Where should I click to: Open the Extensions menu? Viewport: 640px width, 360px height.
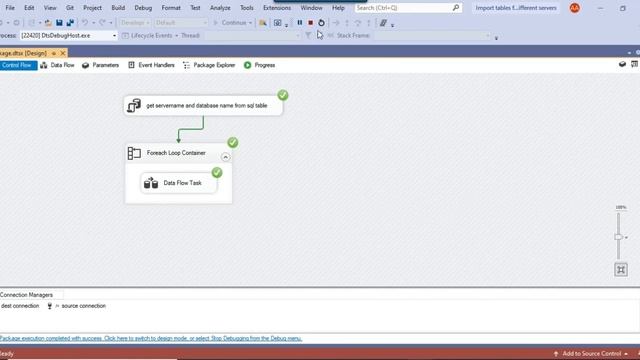point(277,8)
